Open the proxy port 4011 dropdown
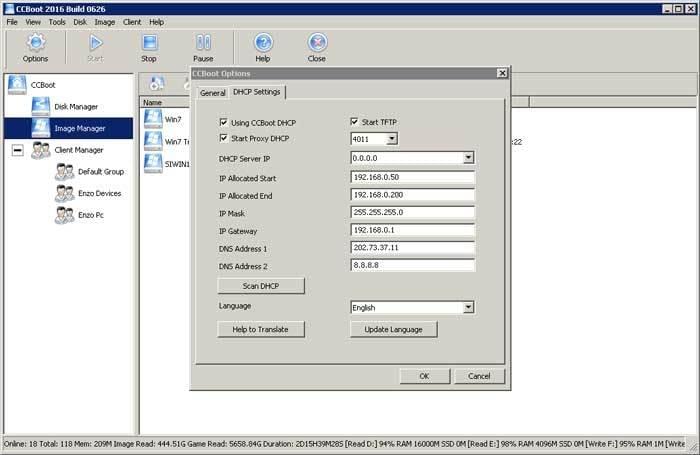The height and width of the screenshot is (455, 700). point(391,139)
